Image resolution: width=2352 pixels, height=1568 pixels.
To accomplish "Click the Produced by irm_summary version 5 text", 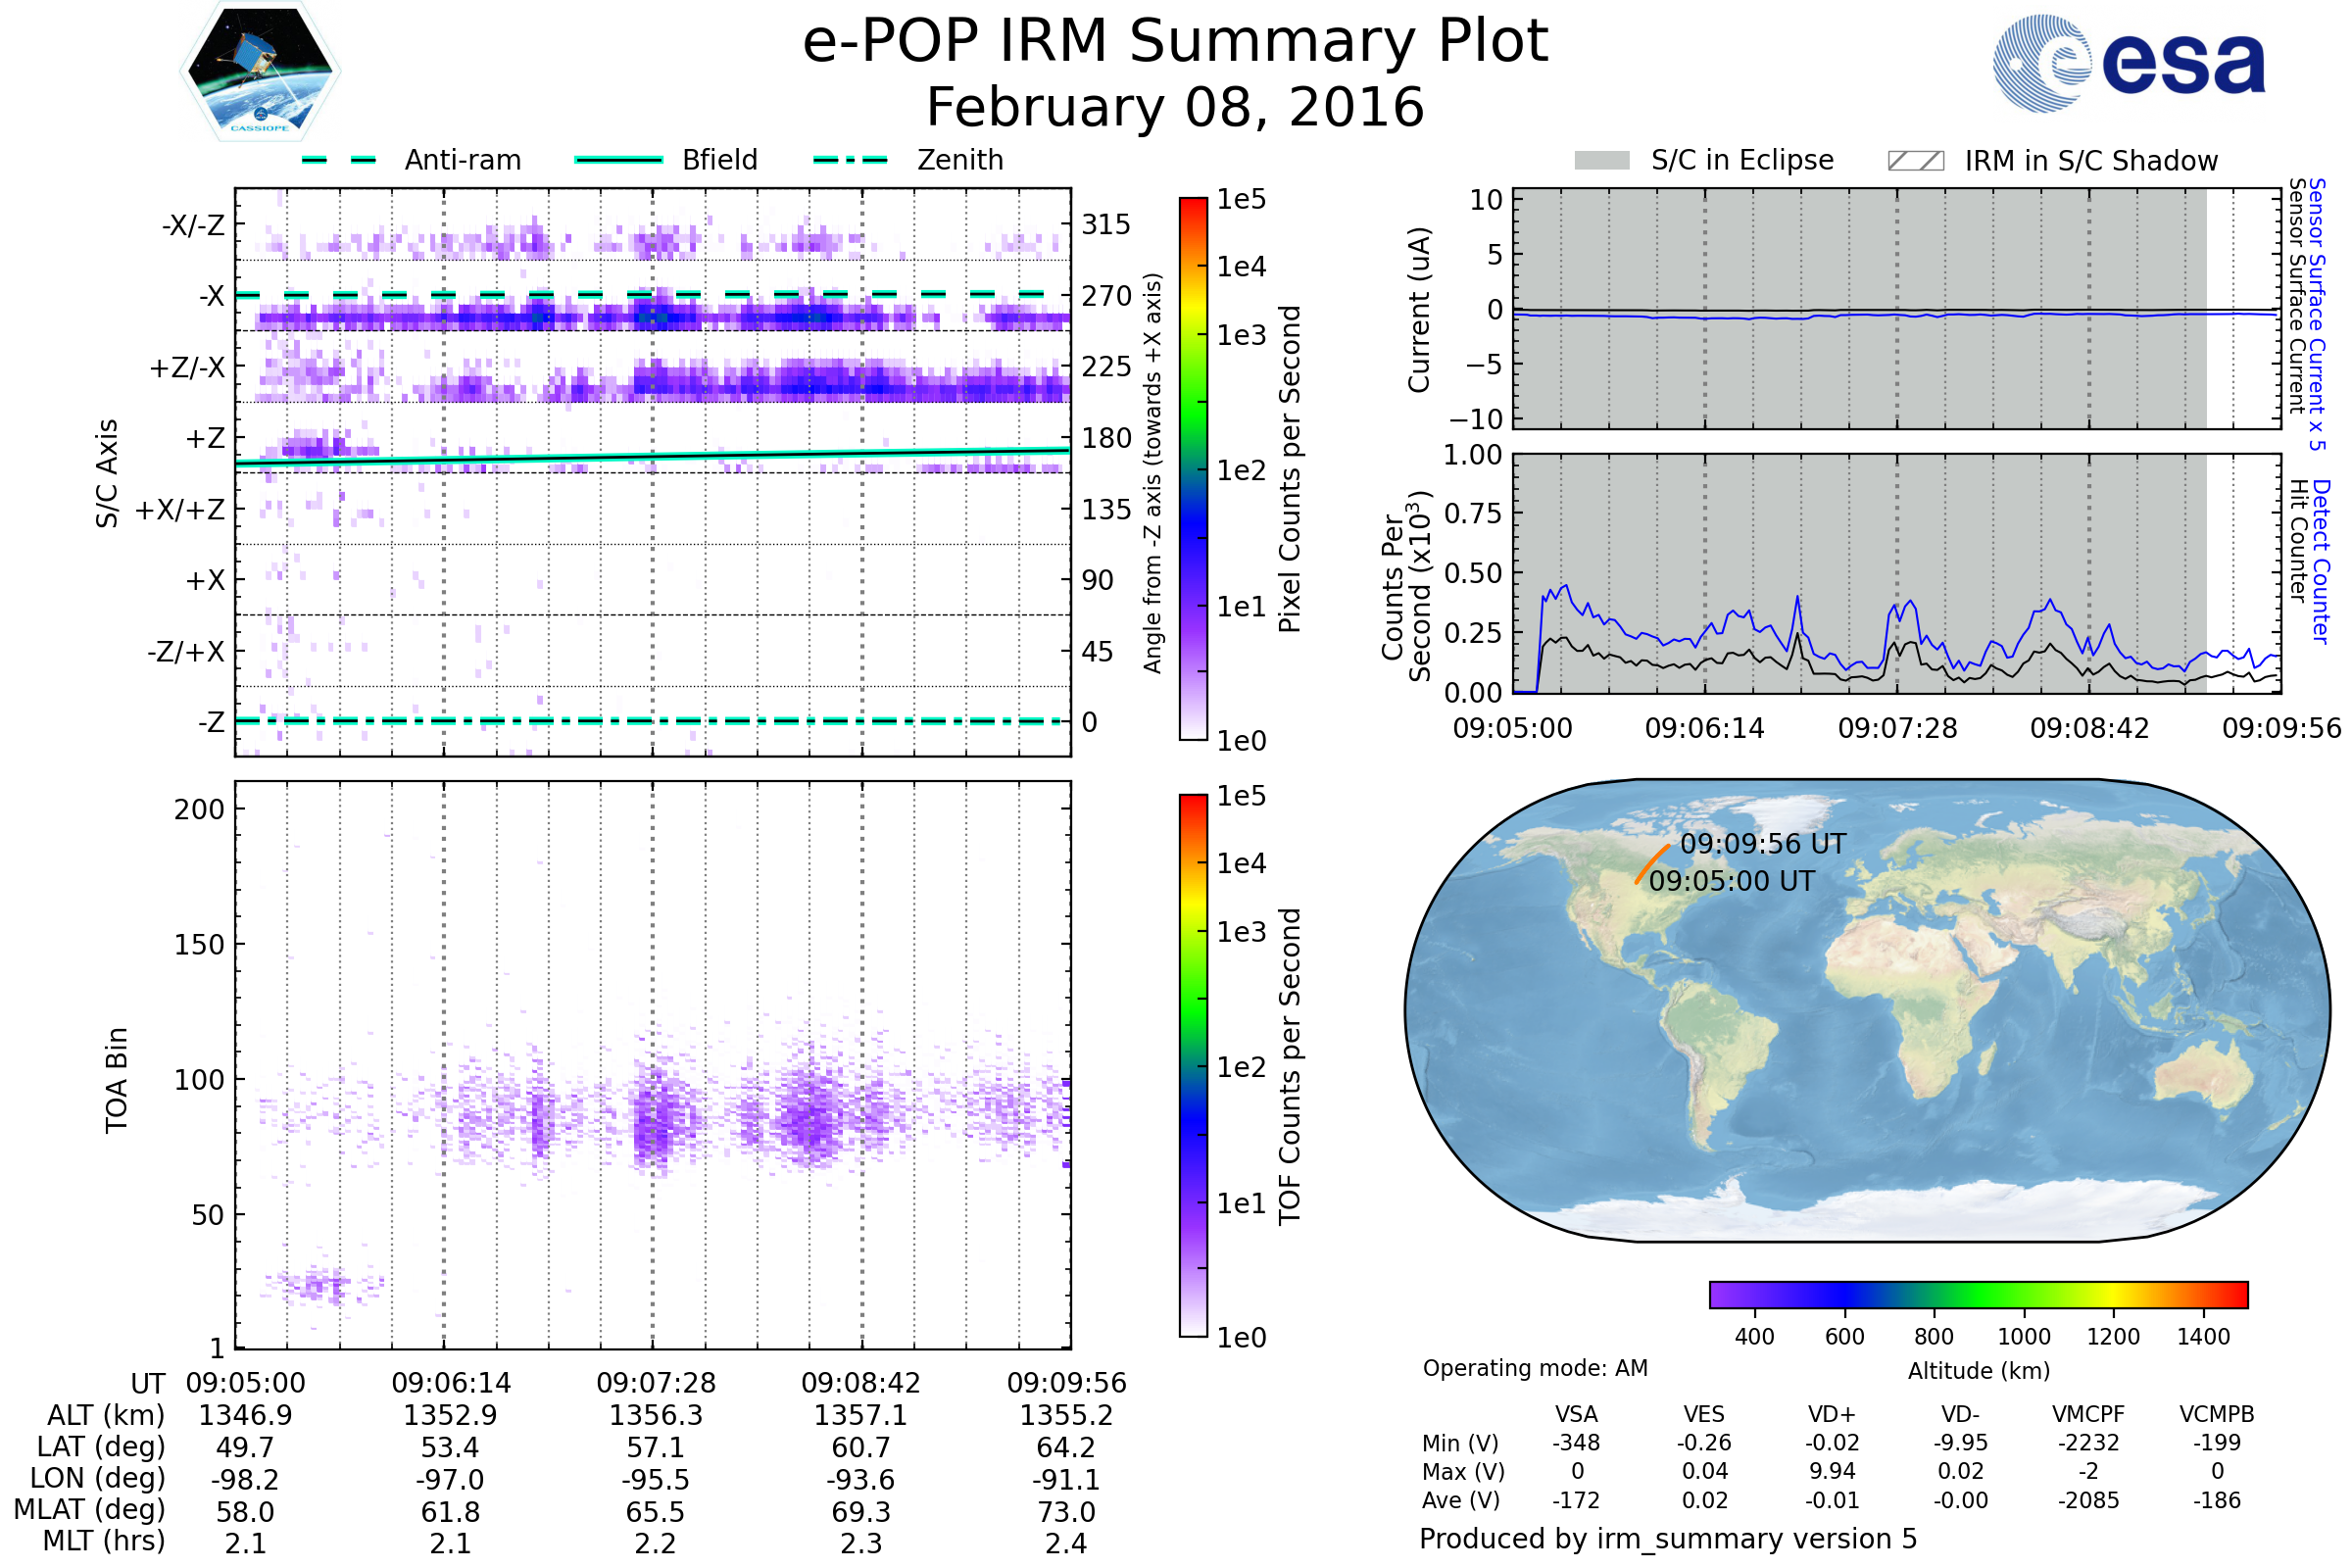I will tap(1668, 1539).
